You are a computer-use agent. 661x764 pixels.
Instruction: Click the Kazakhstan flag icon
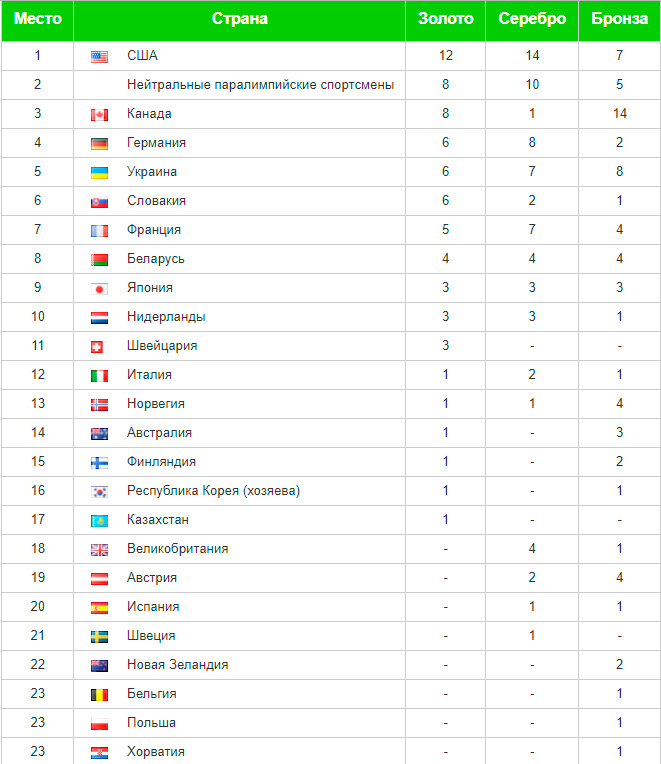(x=99, y=520)
